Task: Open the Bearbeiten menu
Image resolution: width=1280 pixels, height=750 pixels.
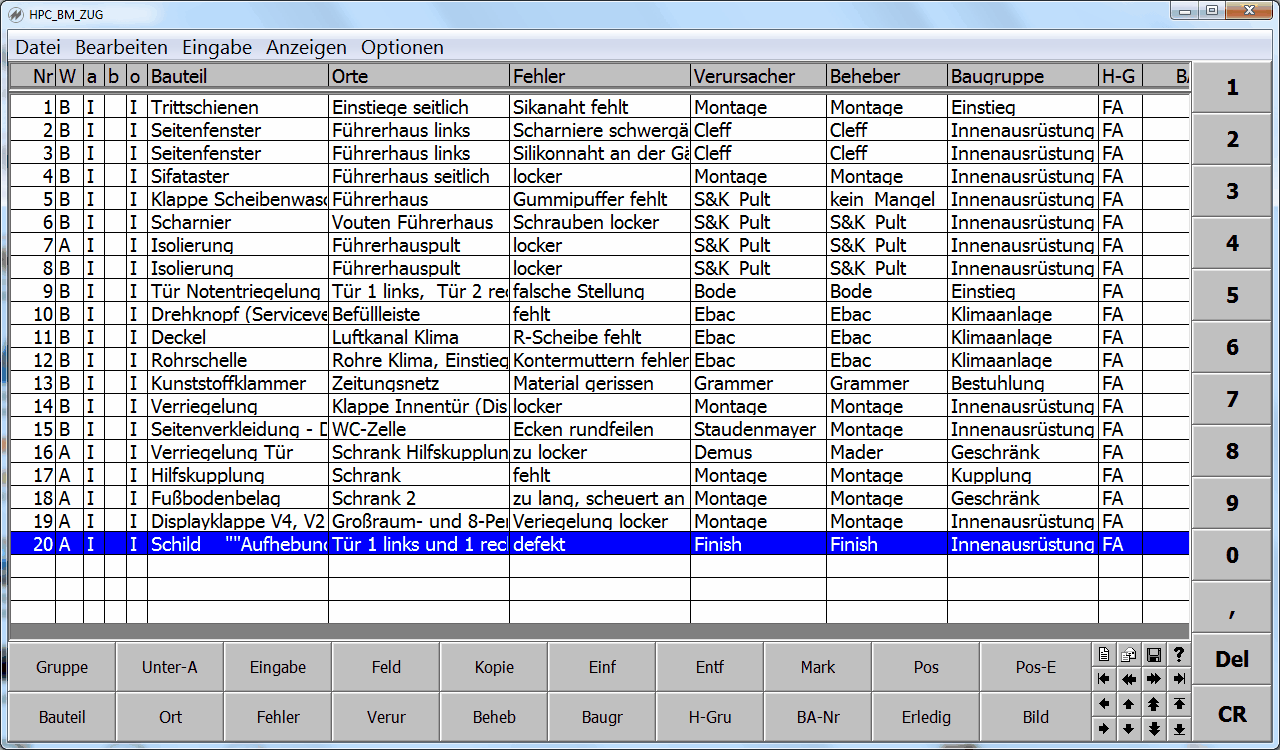Action: 121,47
